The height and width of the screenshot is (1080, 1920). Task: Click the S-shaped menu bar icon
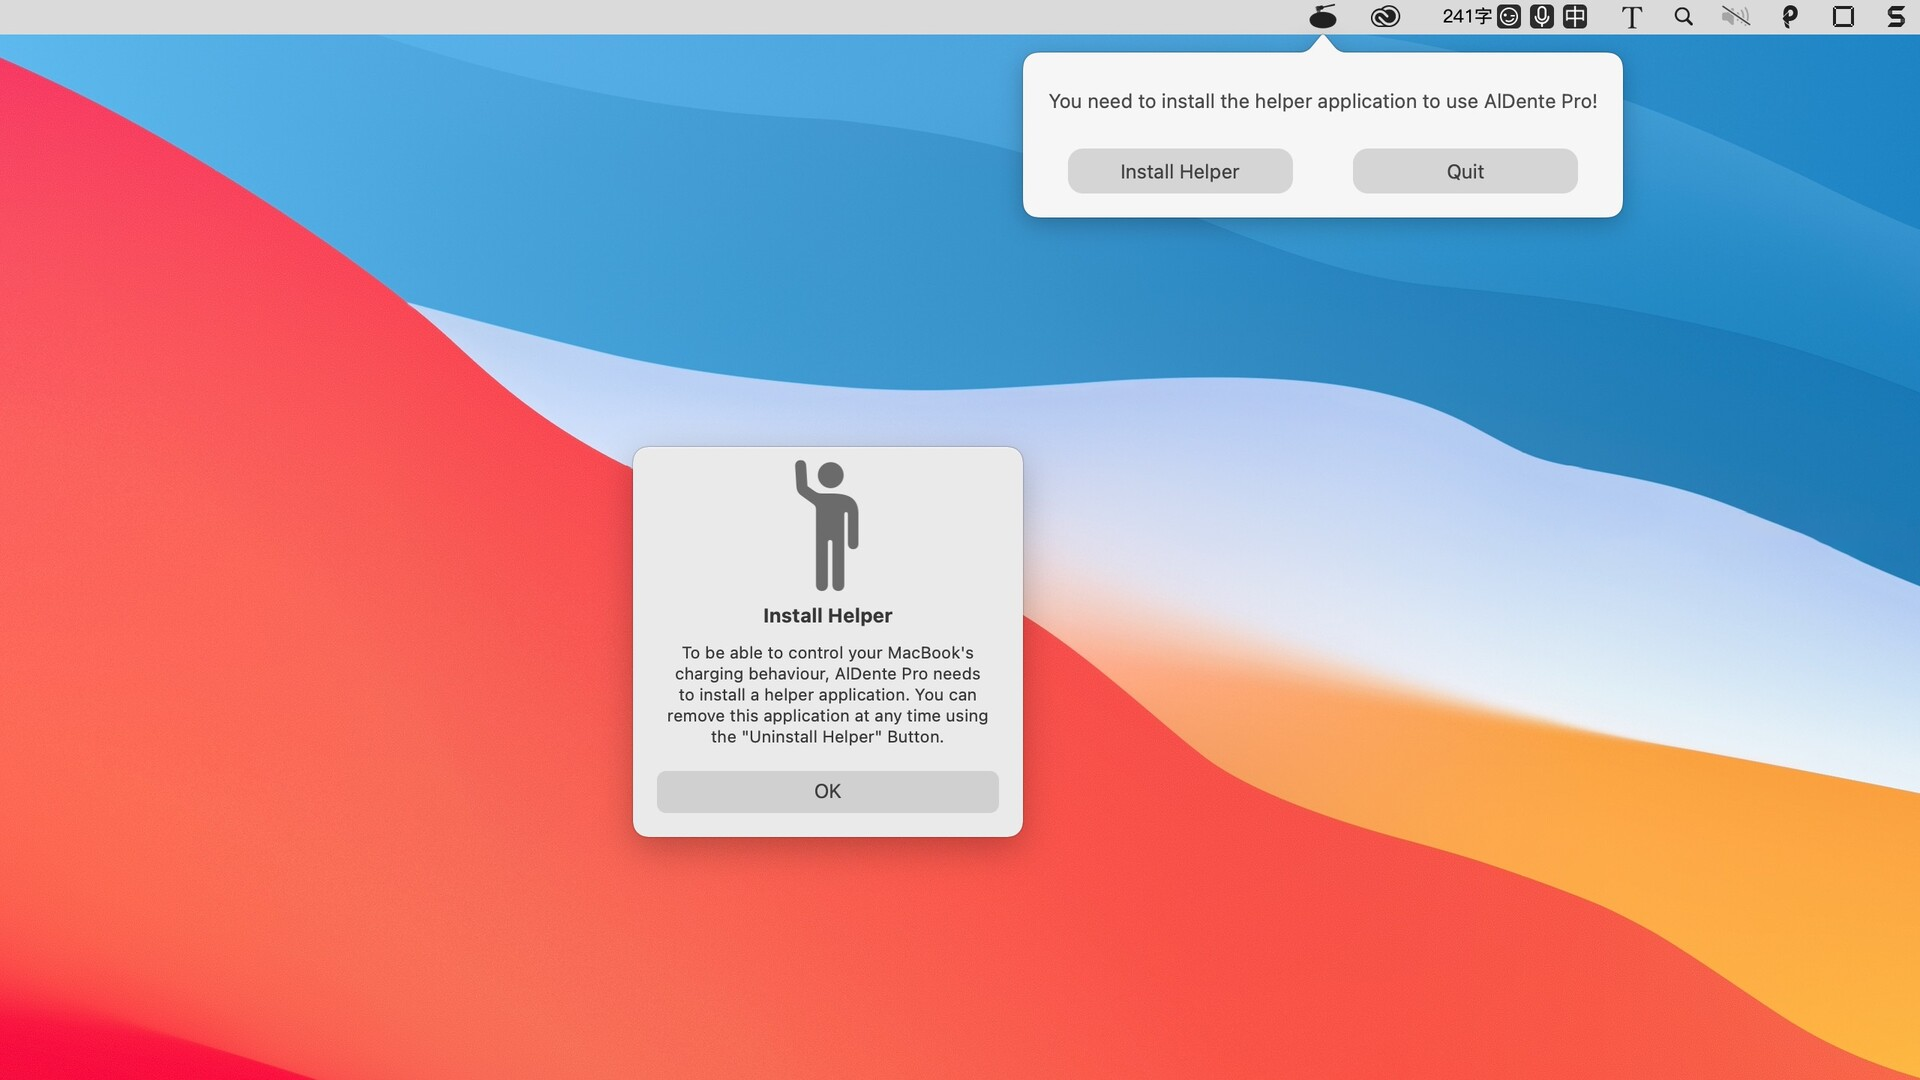click(1896, 17)
